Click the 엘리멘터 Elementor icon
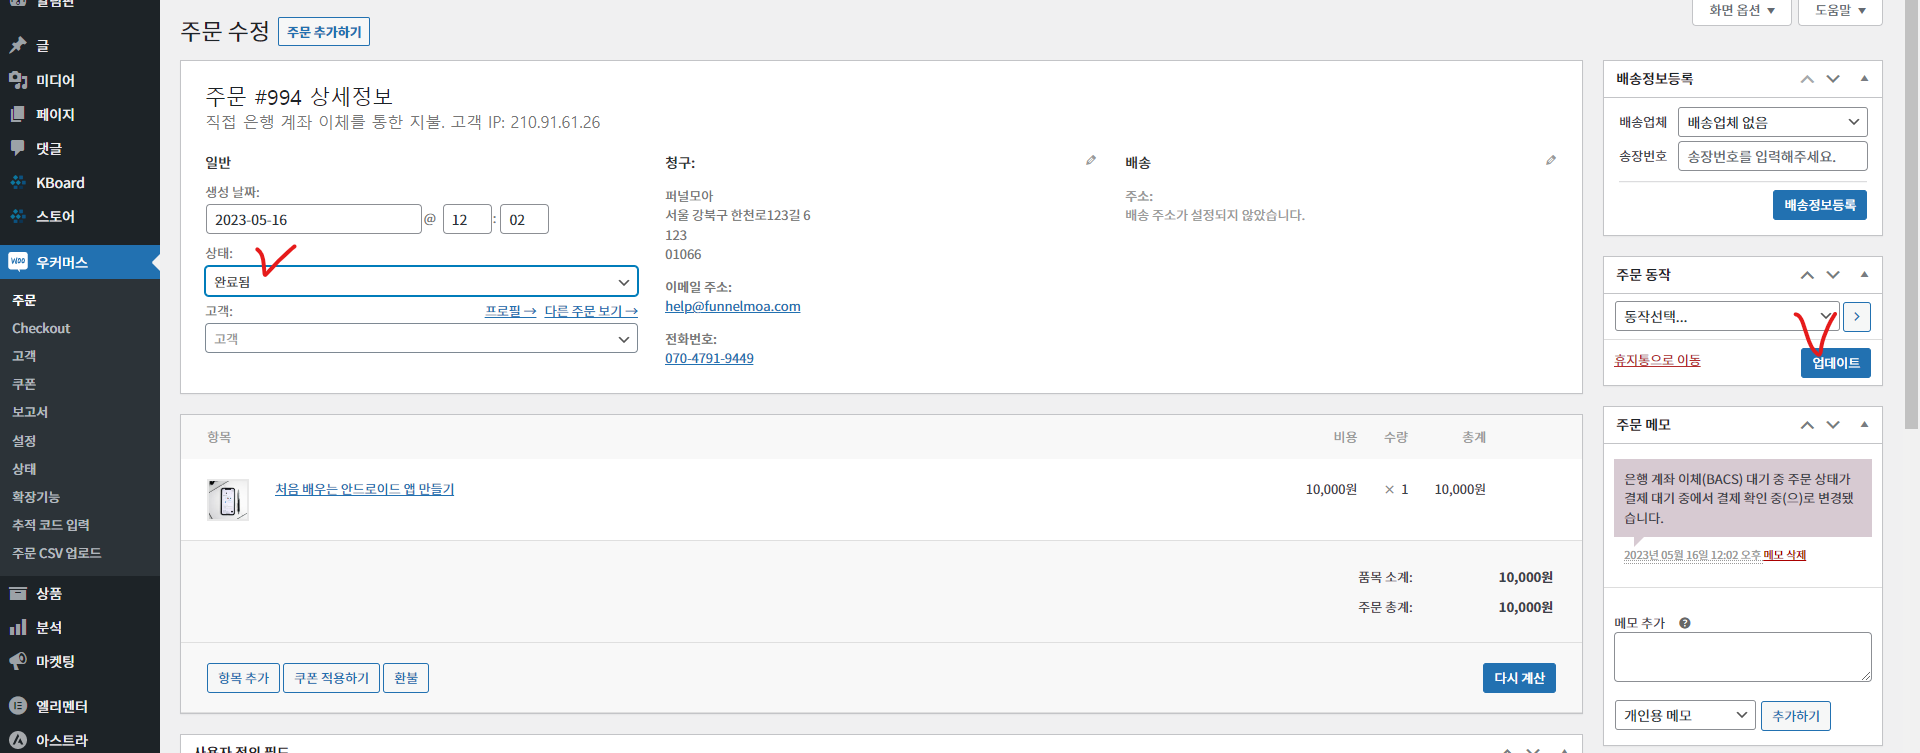 18,706
